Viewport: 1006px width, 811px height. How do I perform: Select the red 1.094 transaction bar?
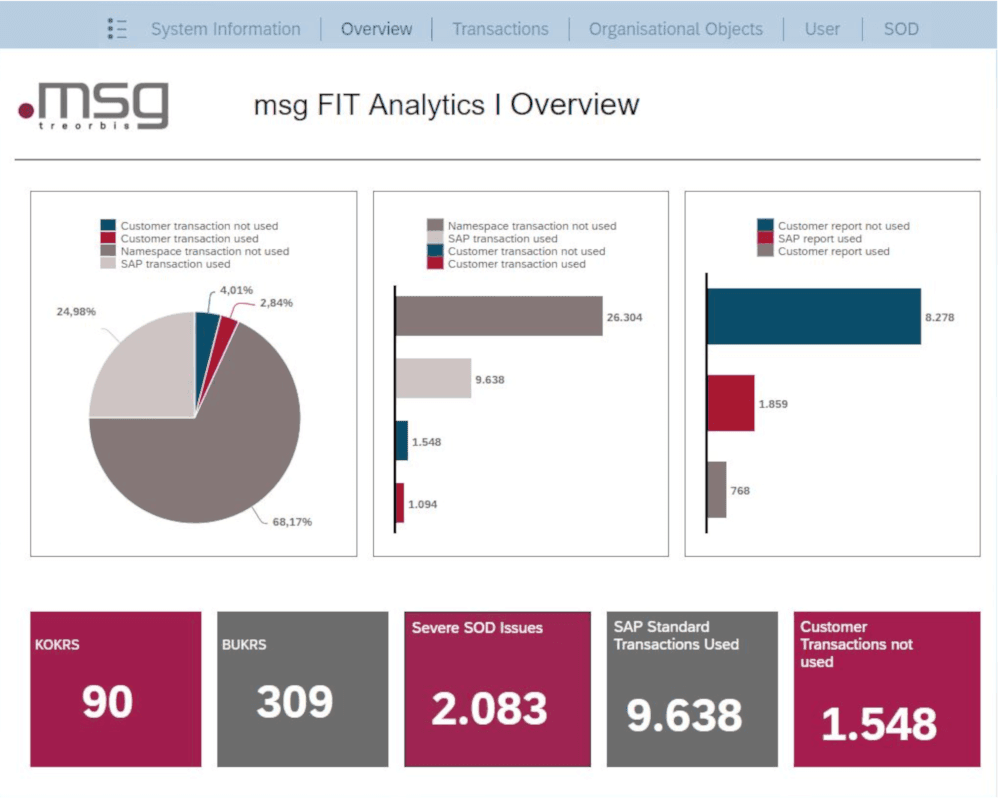coord(400,503)
